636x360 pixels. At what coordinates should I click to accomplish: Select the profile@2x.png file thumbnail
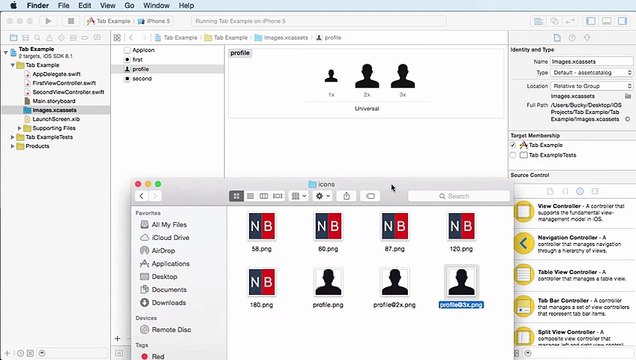point(395,282)
